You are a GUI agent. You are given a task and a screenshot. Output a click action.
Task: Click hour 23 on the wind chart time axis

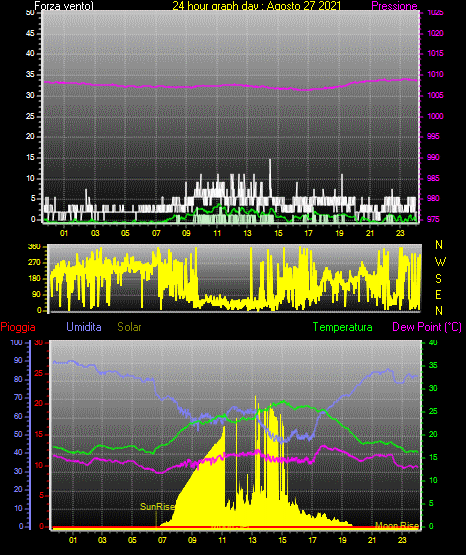pos(400,233)
